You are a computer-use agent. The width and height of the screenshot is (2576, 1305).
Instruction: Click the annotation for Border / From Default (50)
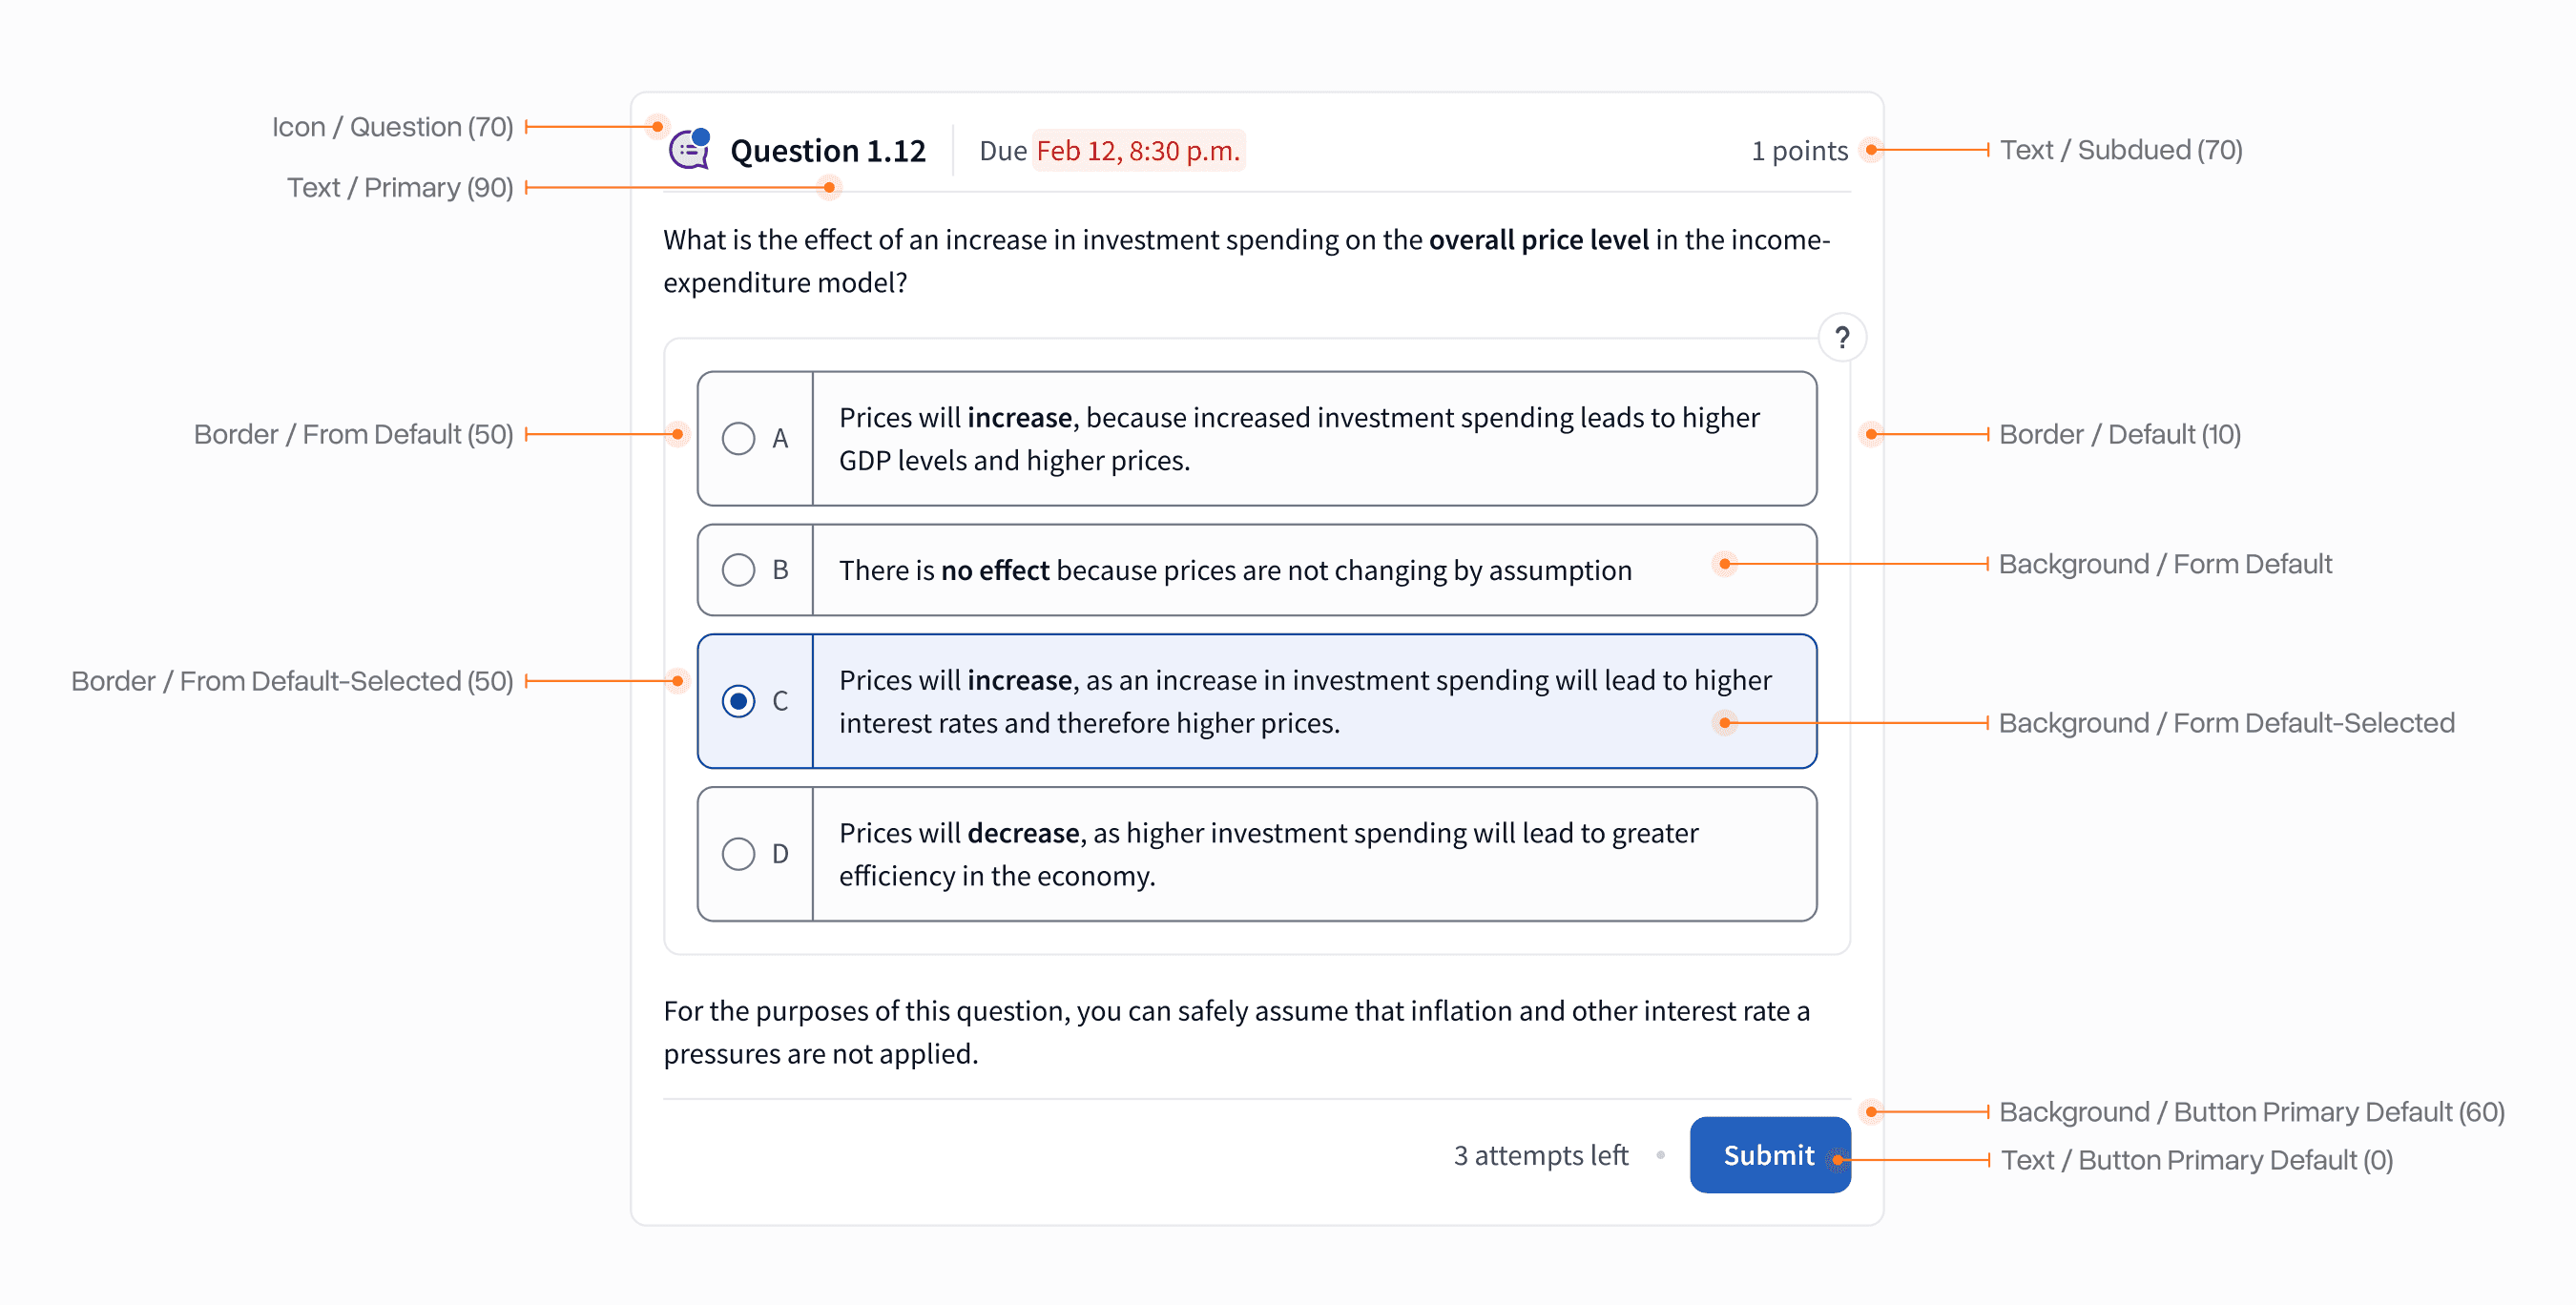coord(679,434)
